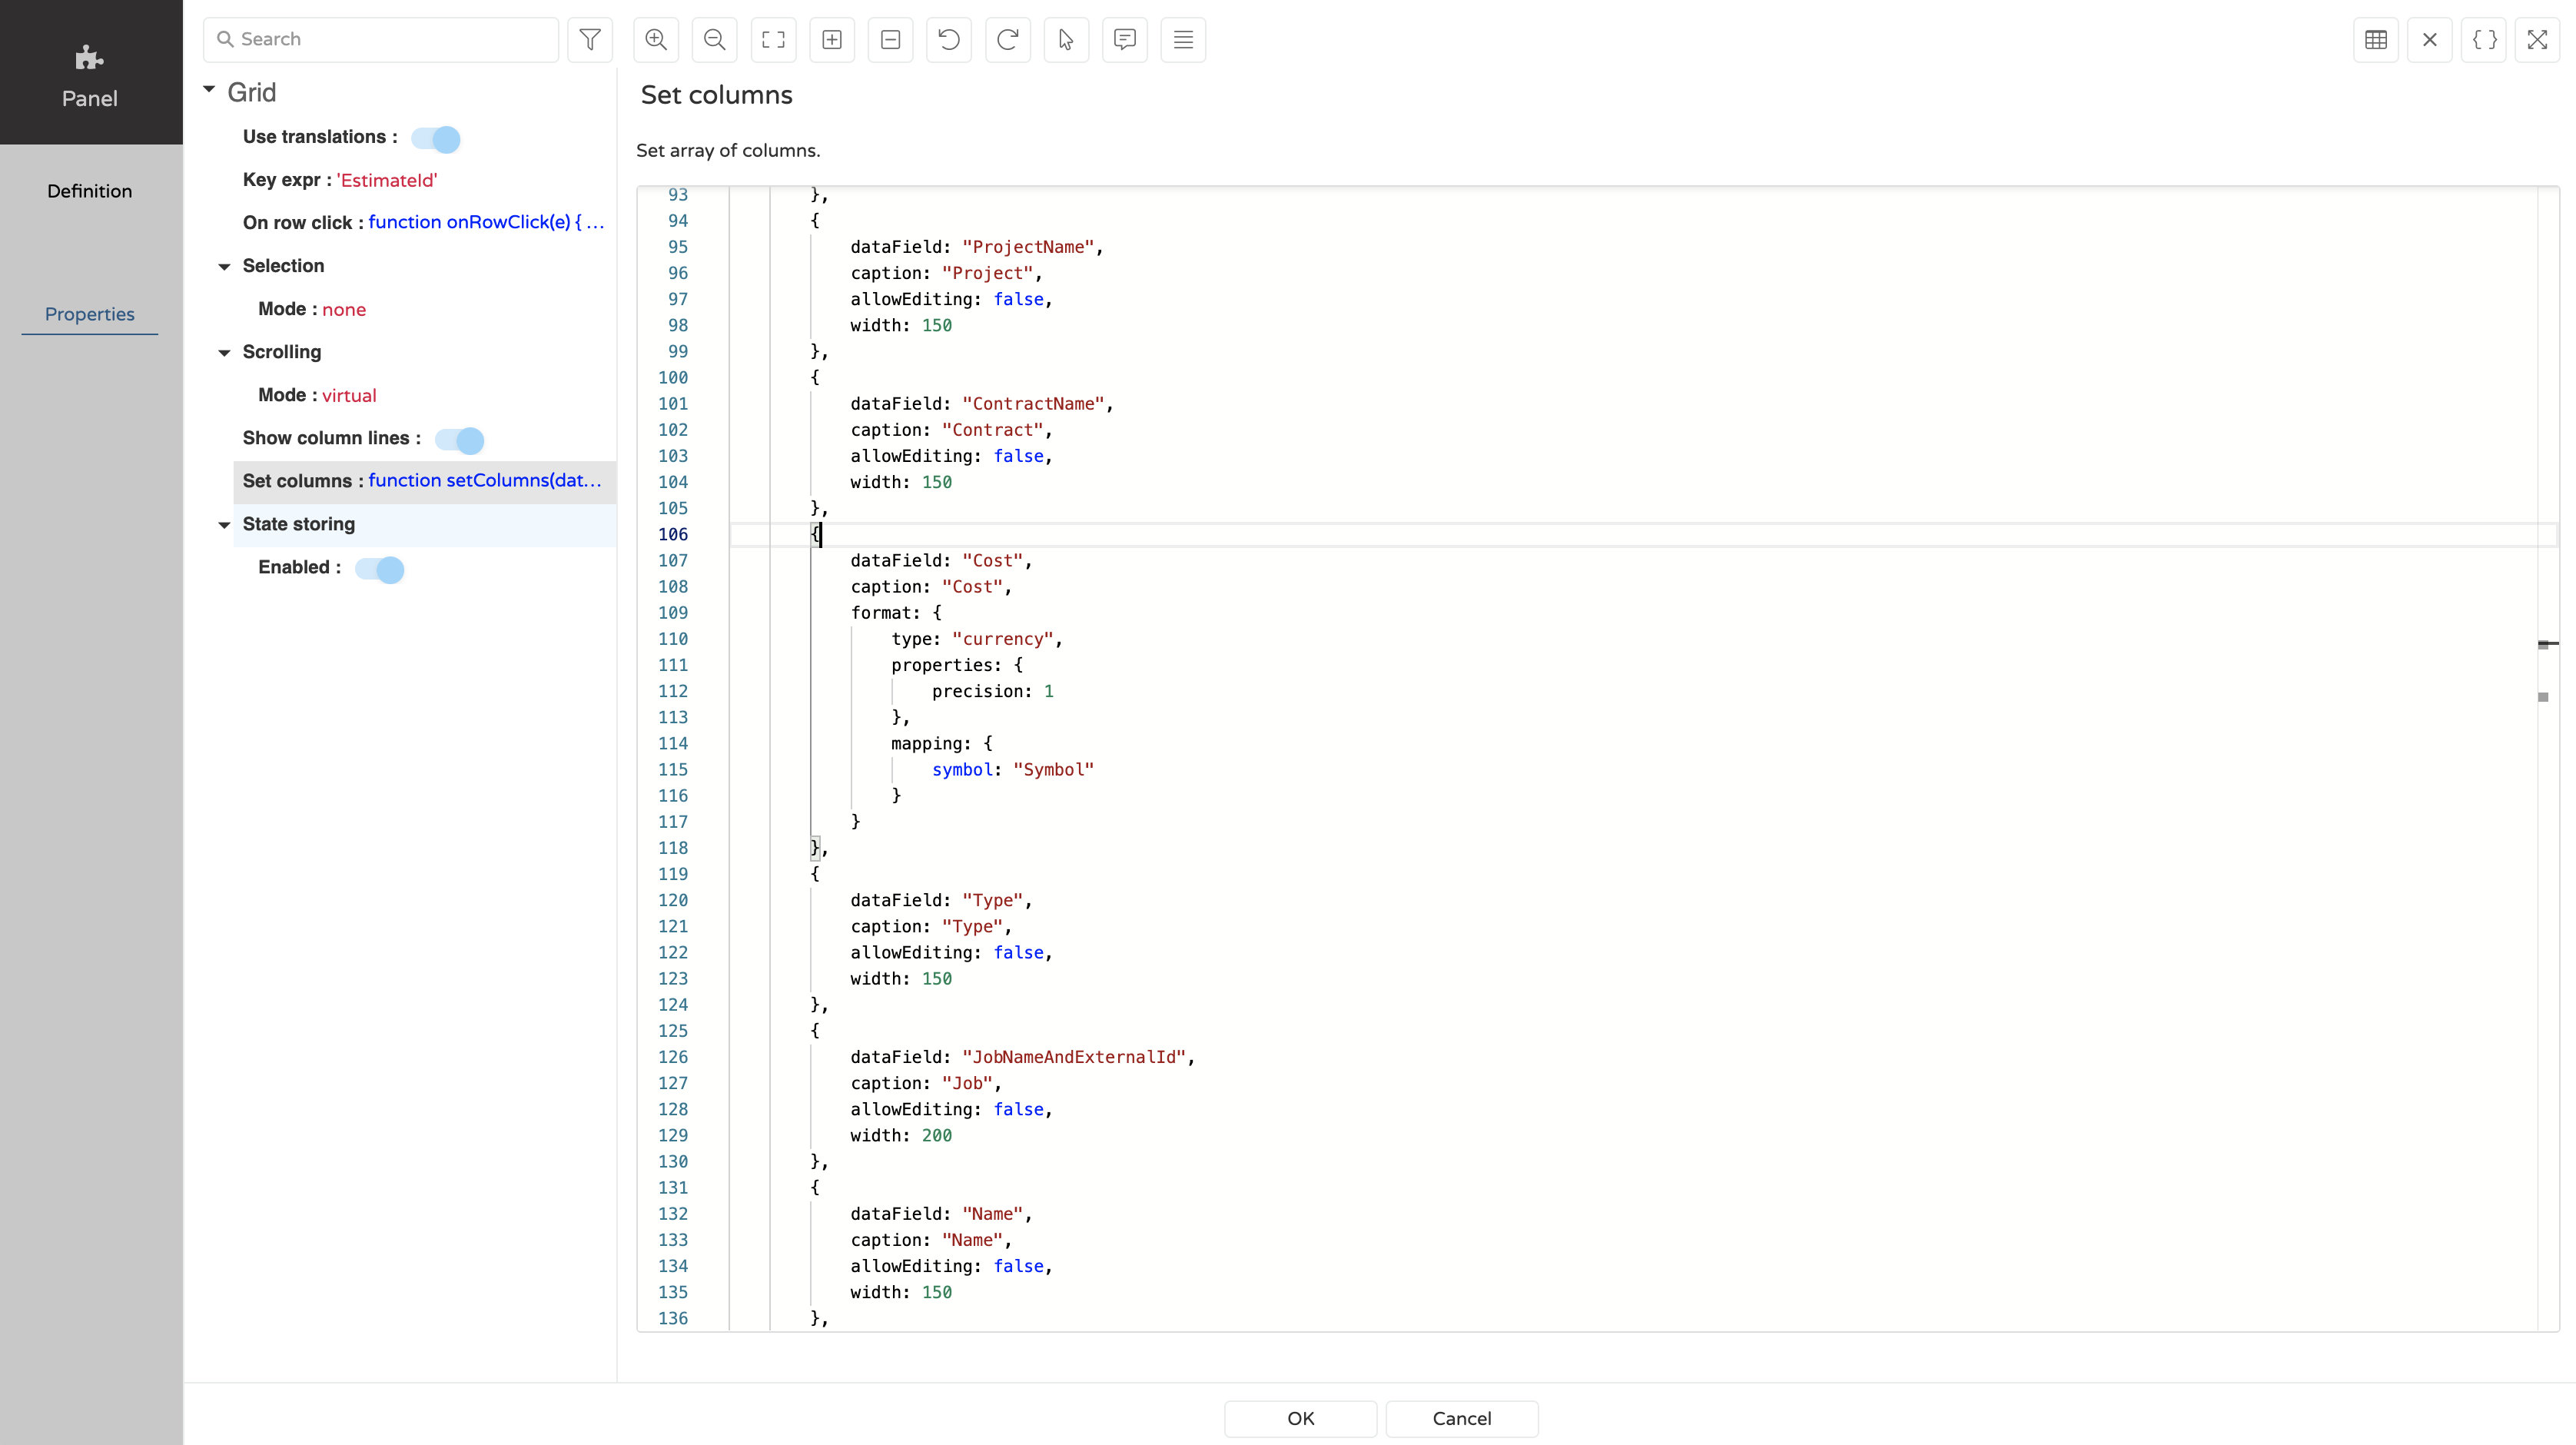The width and height of the screenshot is (2576, 1445).
Task: Toggle the Use translations switch
Action: pos(436,139)
